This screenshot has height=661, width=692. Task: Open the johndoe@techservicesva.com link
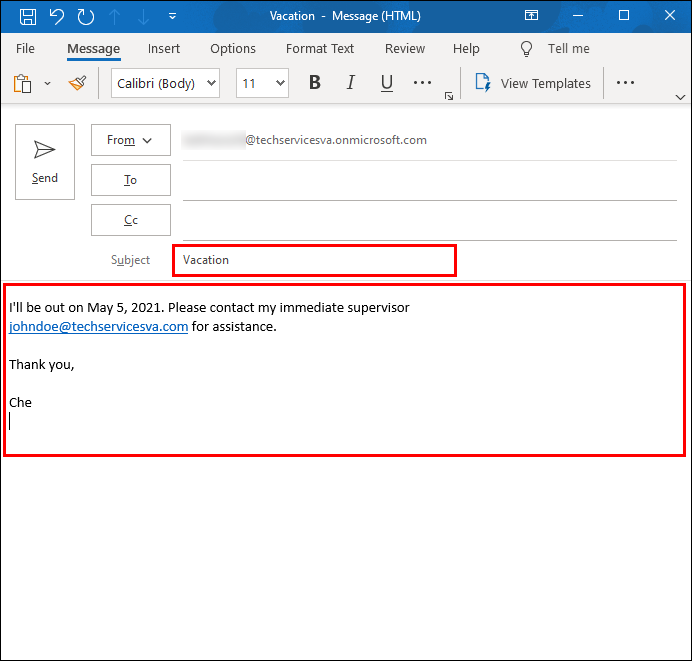(98, 327)
